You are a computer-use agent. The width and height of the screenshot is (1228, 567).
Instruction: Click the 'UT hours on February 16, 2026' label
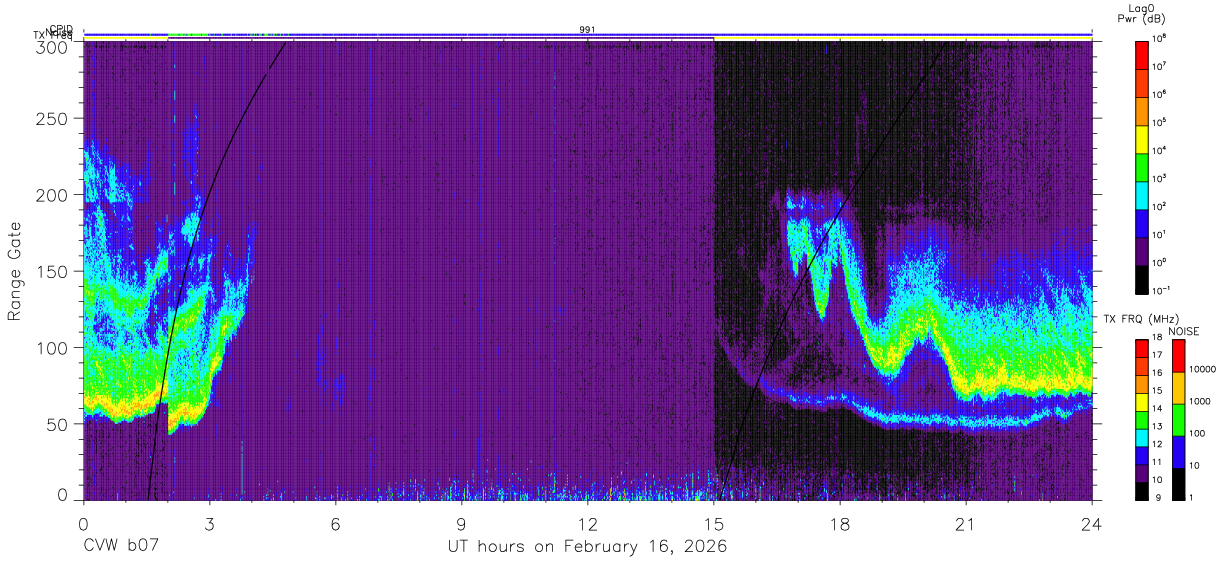(587, 547)
